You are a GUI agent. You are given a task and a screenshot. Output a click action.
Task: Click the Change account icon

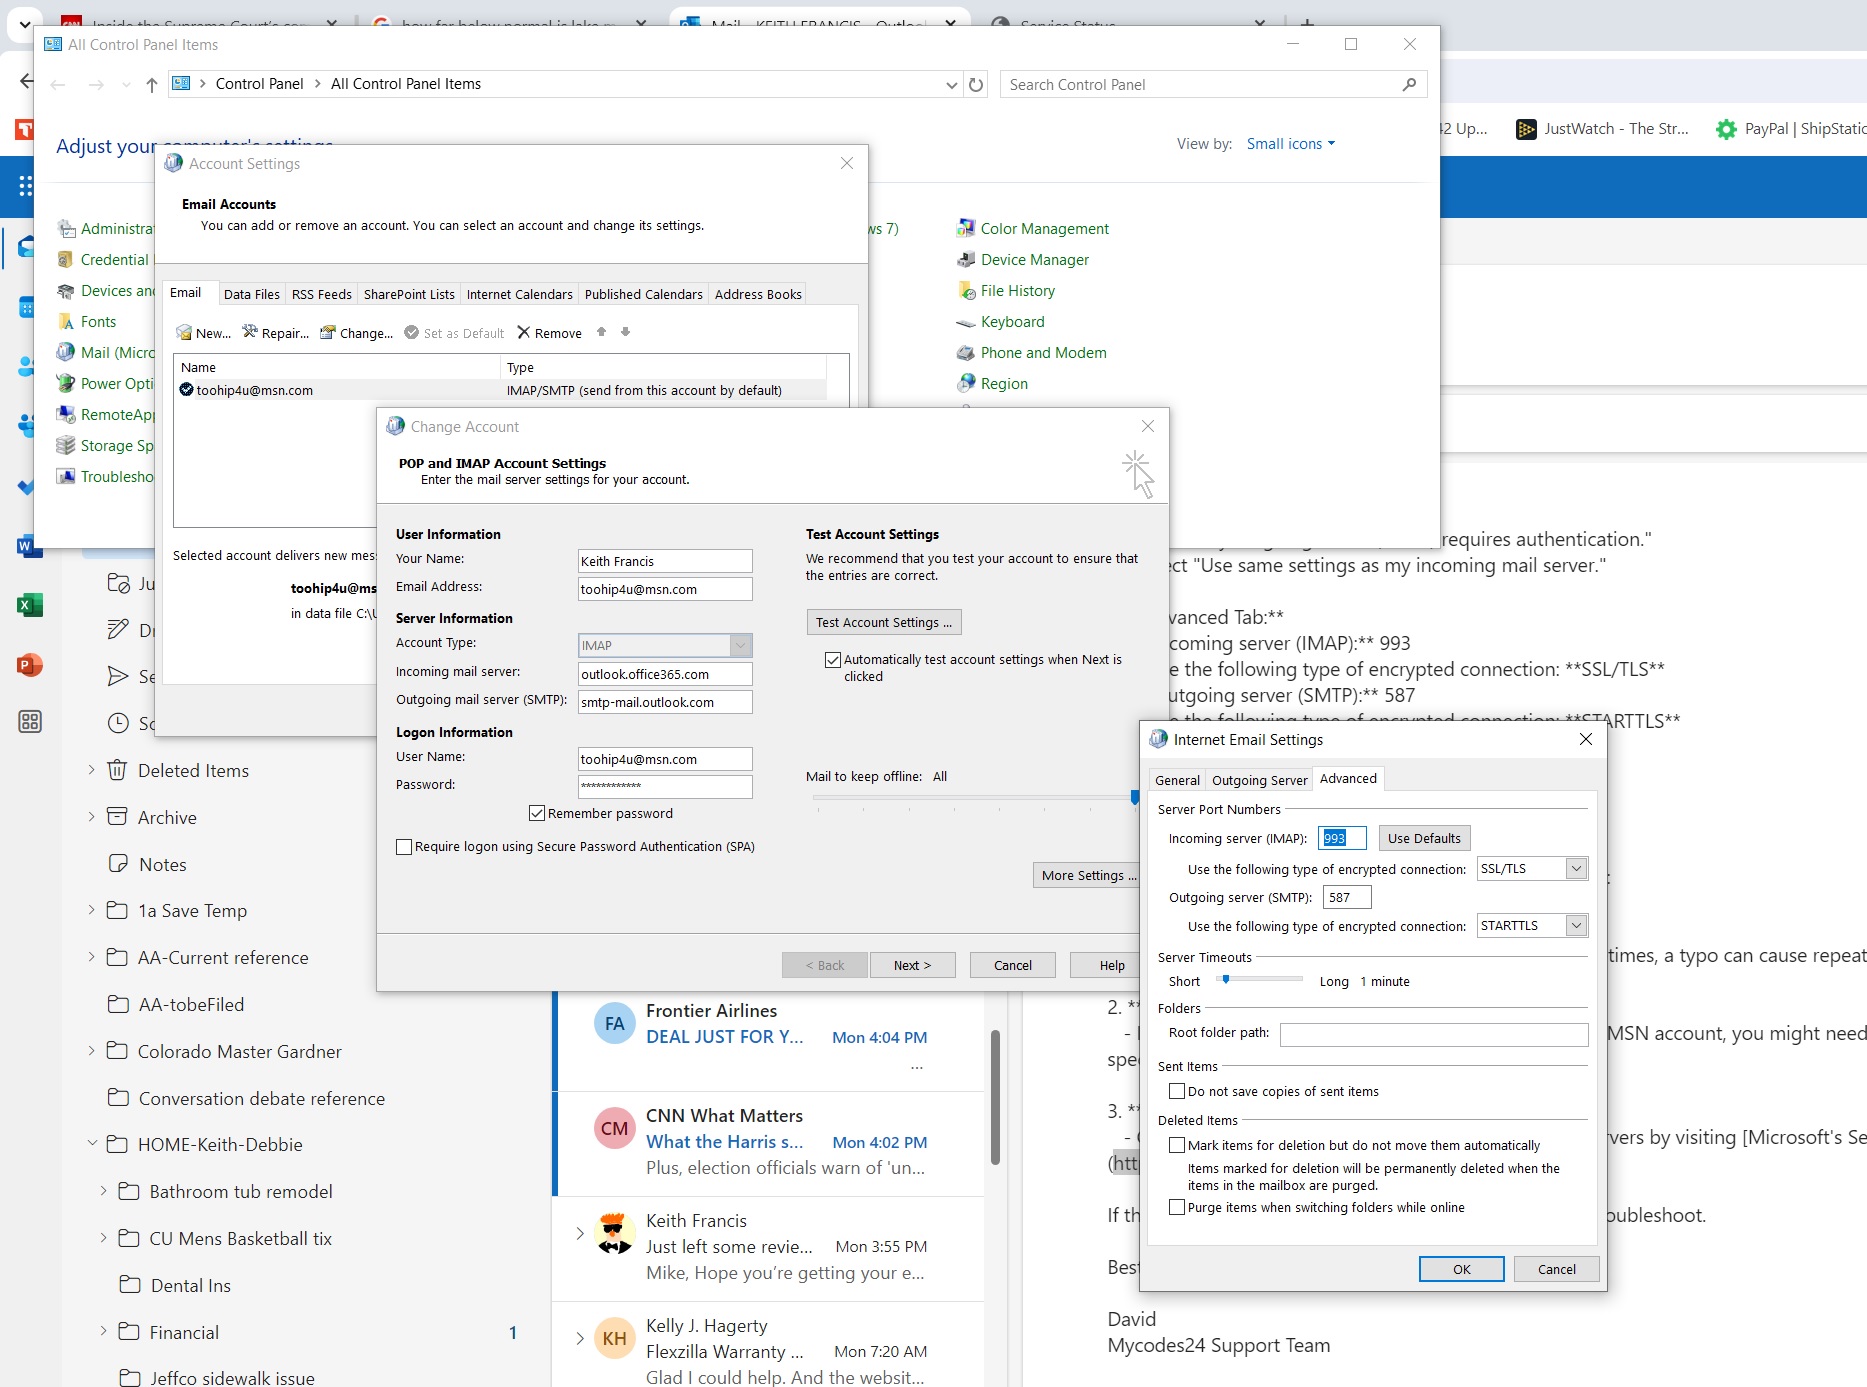tap(328, 333)
